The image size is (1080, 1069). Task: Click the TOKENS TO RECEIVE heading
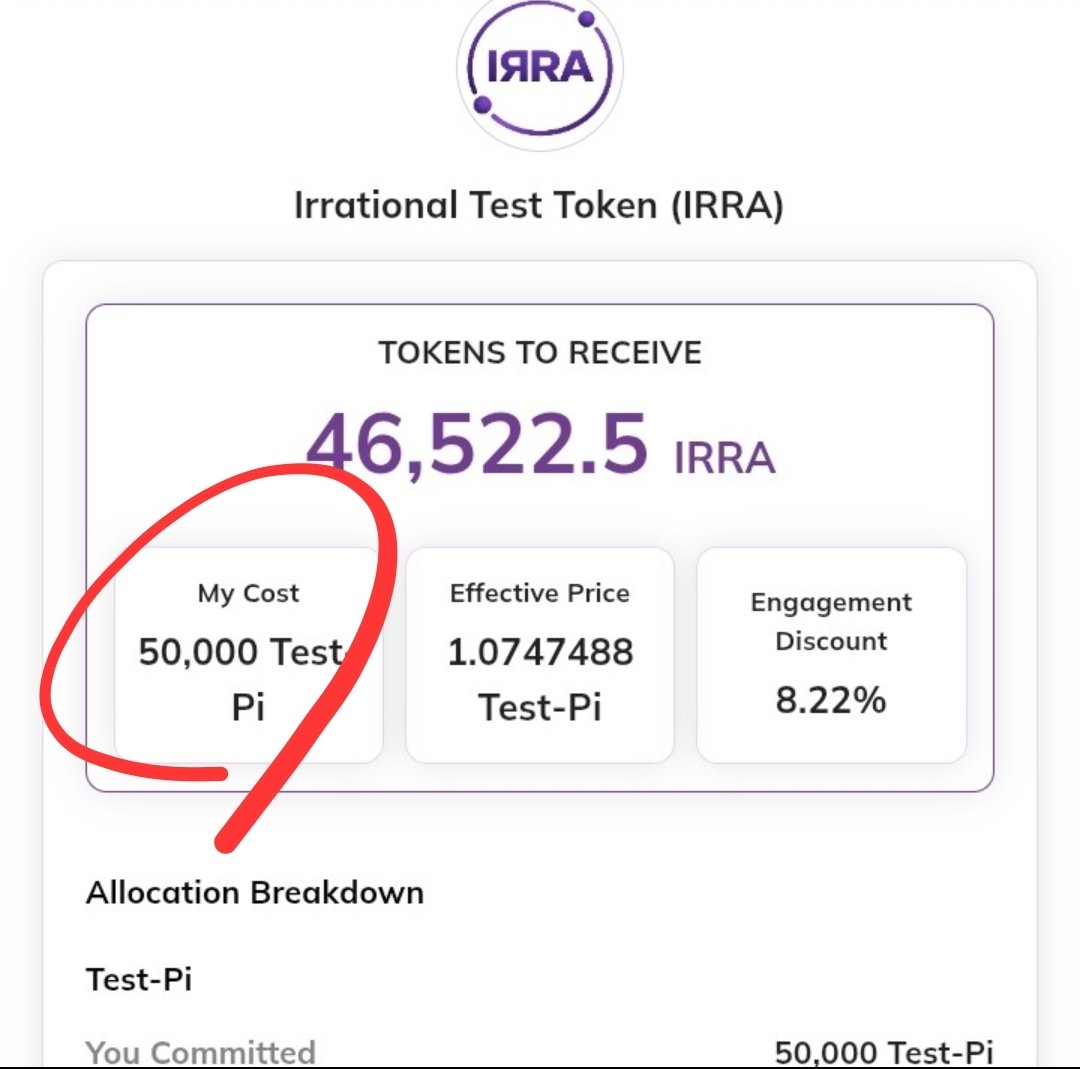point(539,352)
